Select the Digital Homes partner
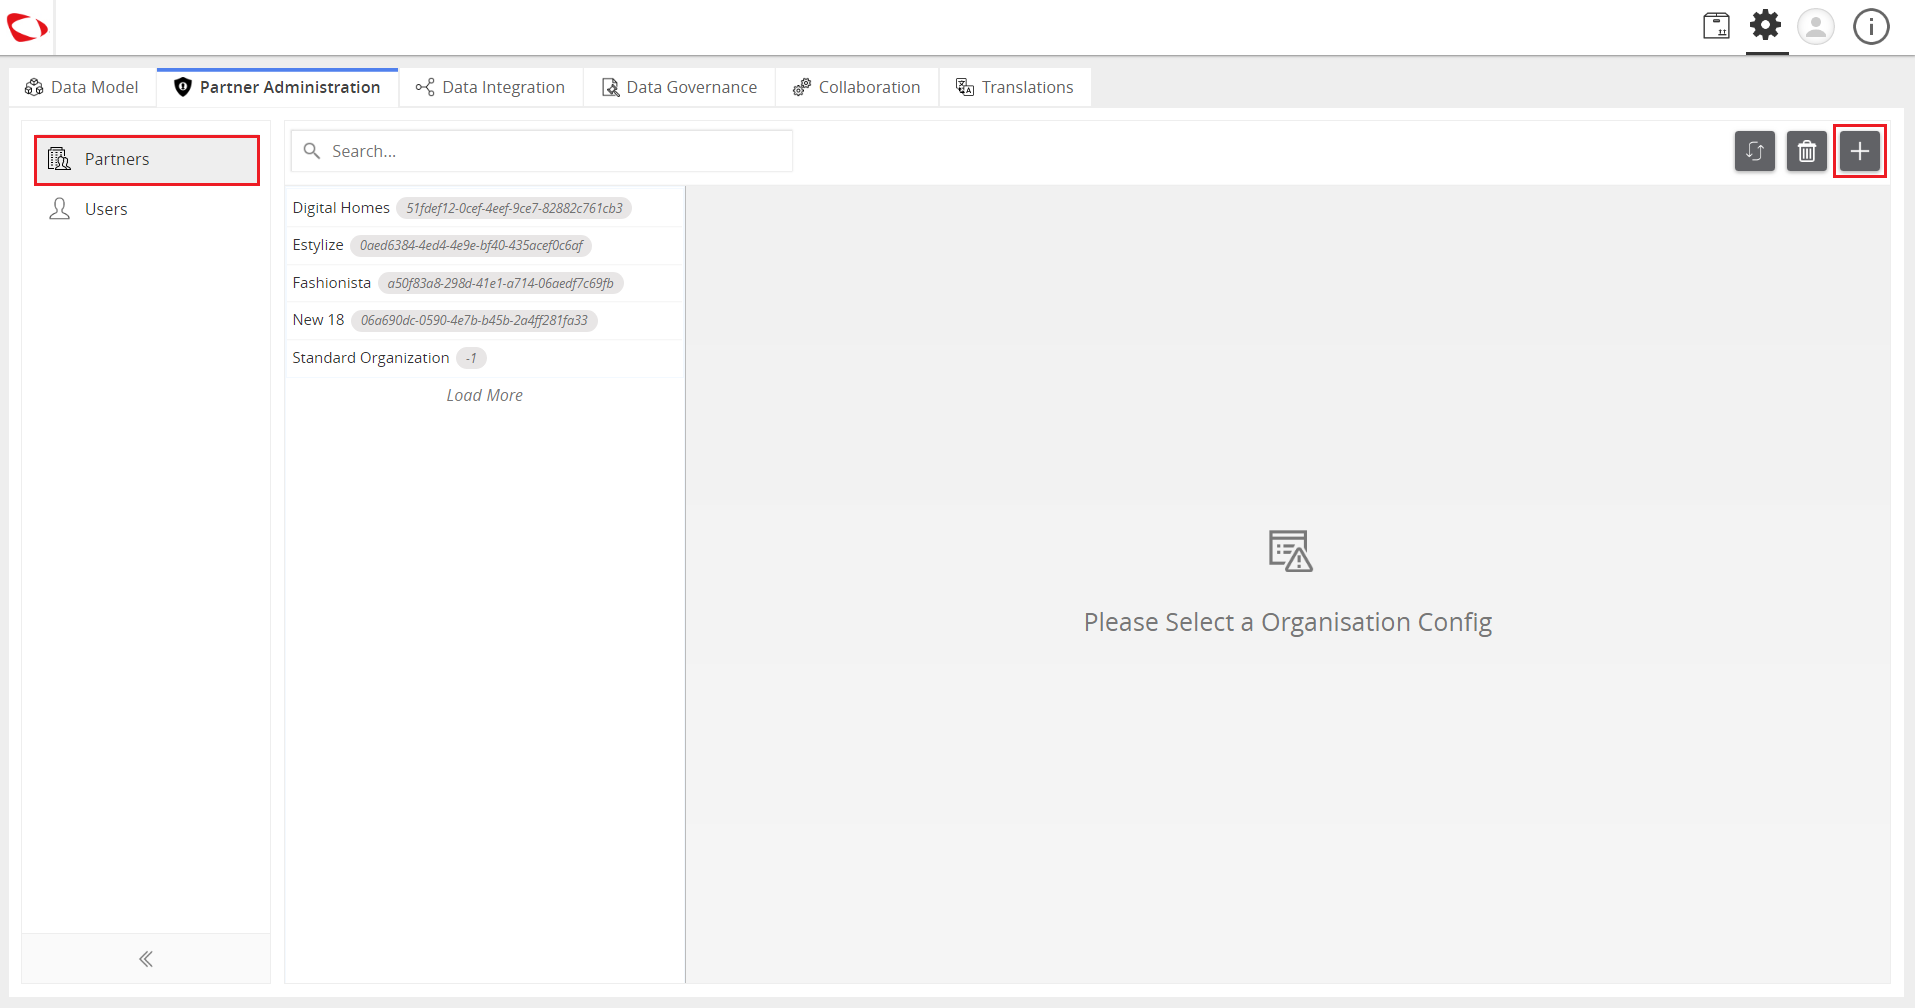The width and height of the screenshot is (1915, 1008). click(485, 208)
